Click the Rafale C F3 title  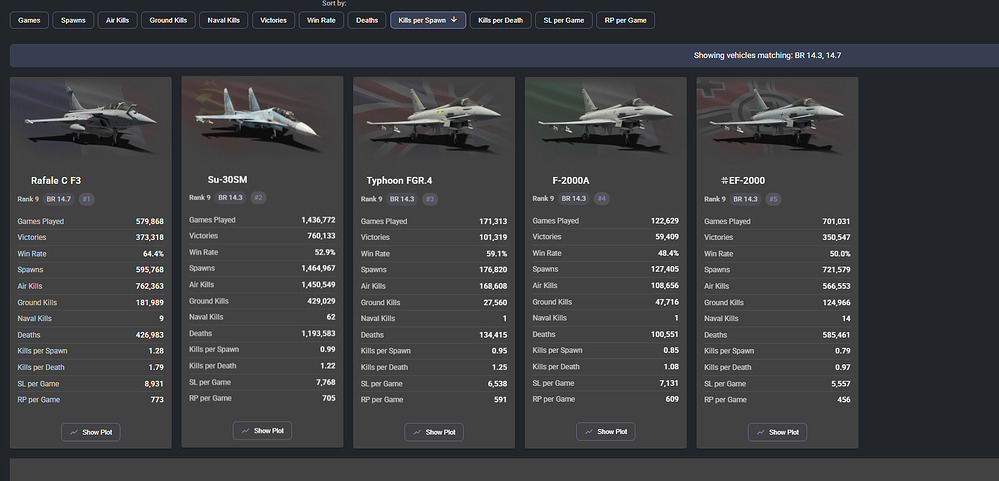pos(56,181)
